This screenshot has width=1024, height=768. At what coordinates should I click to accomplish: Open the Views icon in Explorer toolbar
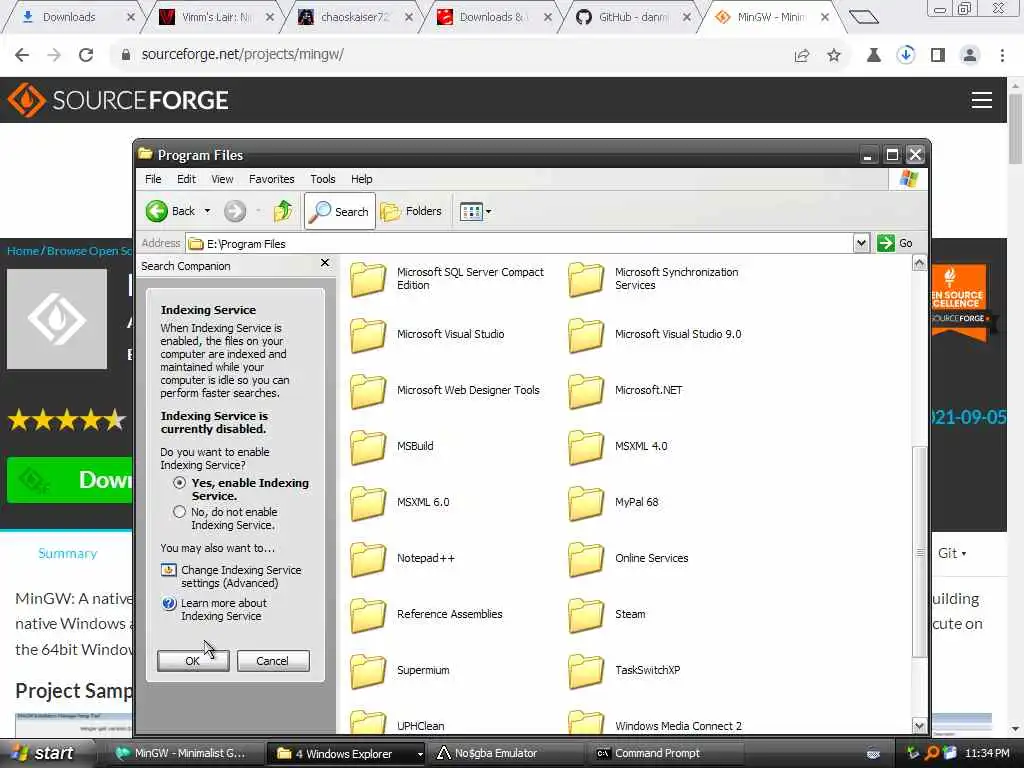(471, 211)
